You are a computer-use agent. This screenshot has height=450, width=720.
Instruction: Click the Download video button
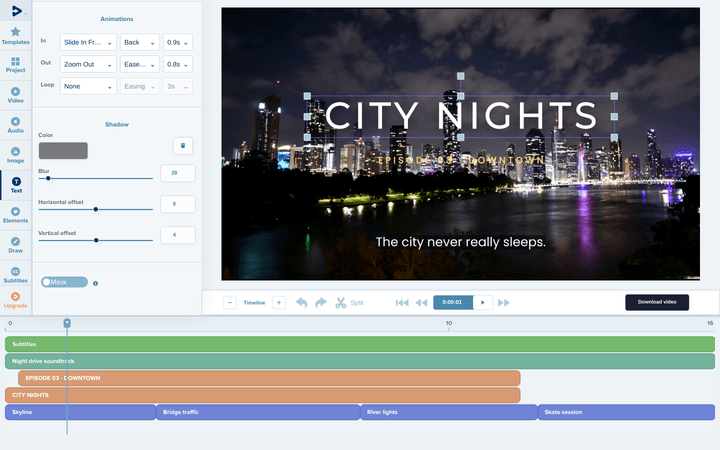point(657,302)
